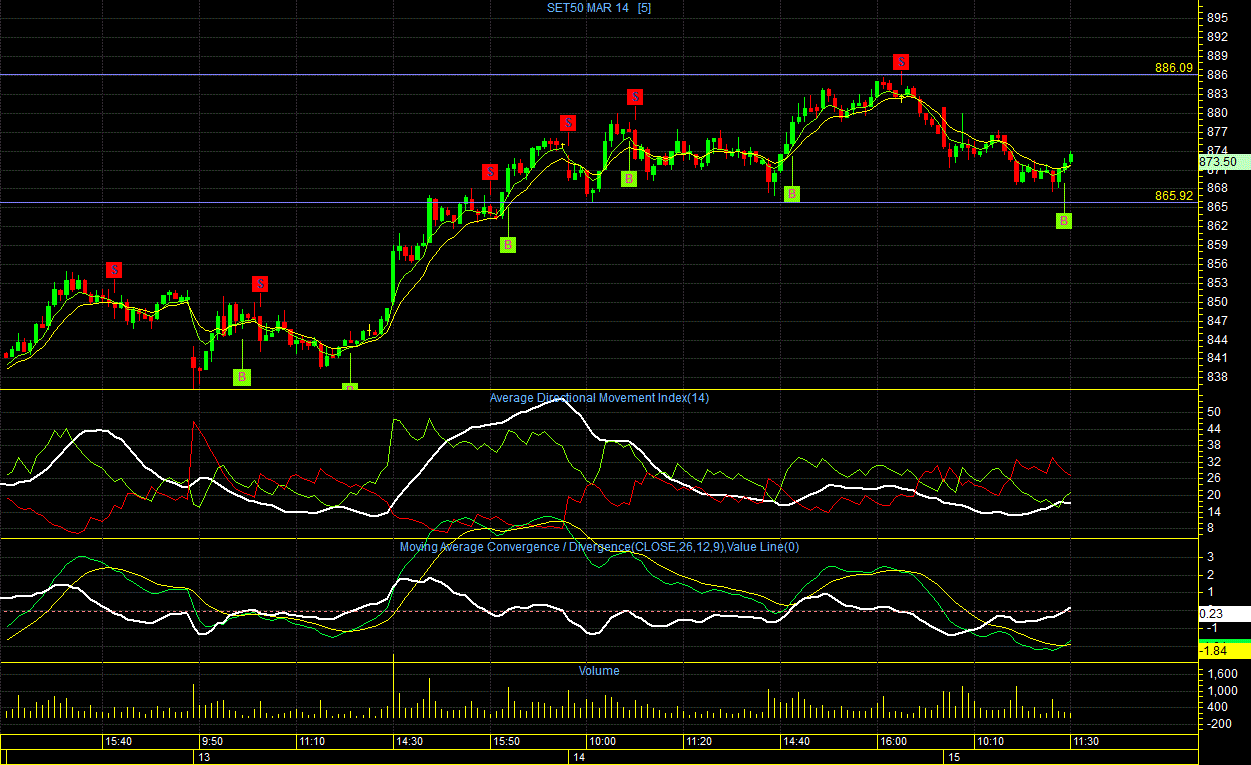Click the 15:40 time axis label
Image resolution: width=1251 pixels, height=765 pixels.
(118, 742)
